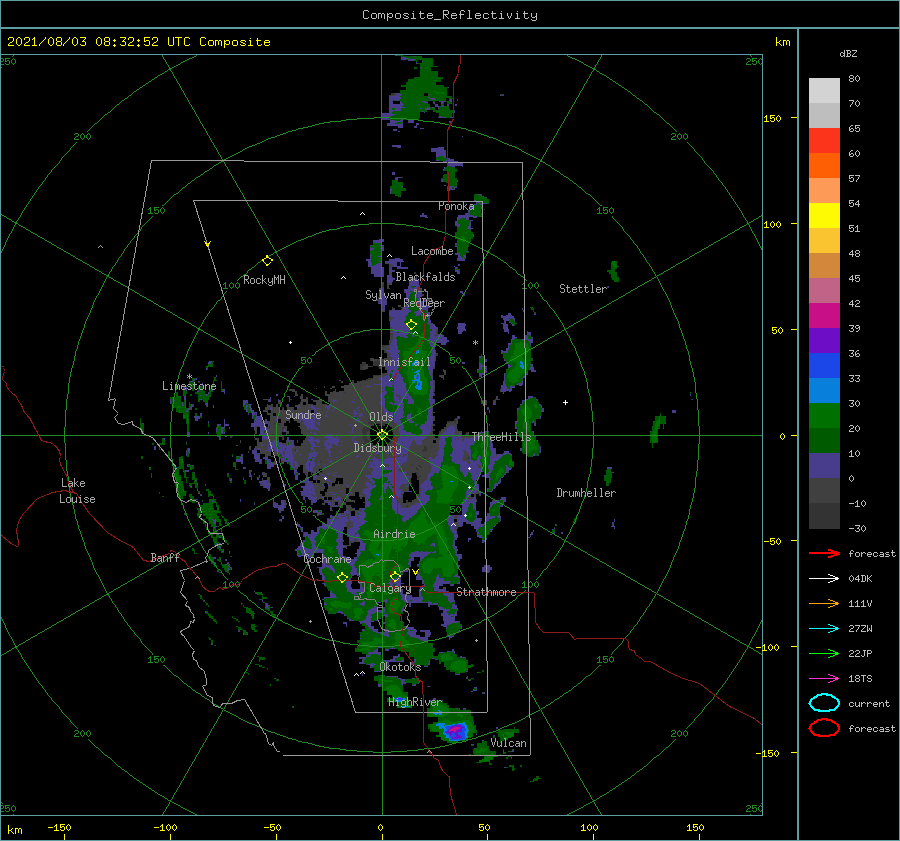
Task: Select the red 60-65 dBZ color swatch
Action: 824,141
